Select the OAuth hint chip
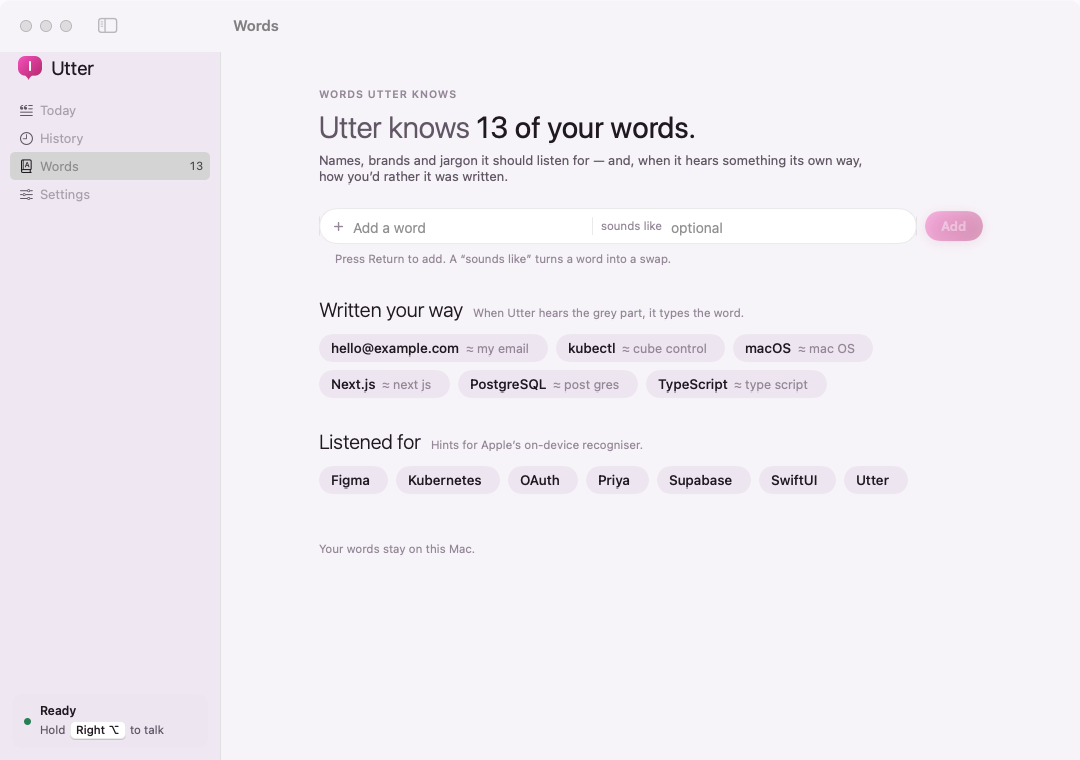This screenshot has width=1080, height=760. (x=543, y=480)
